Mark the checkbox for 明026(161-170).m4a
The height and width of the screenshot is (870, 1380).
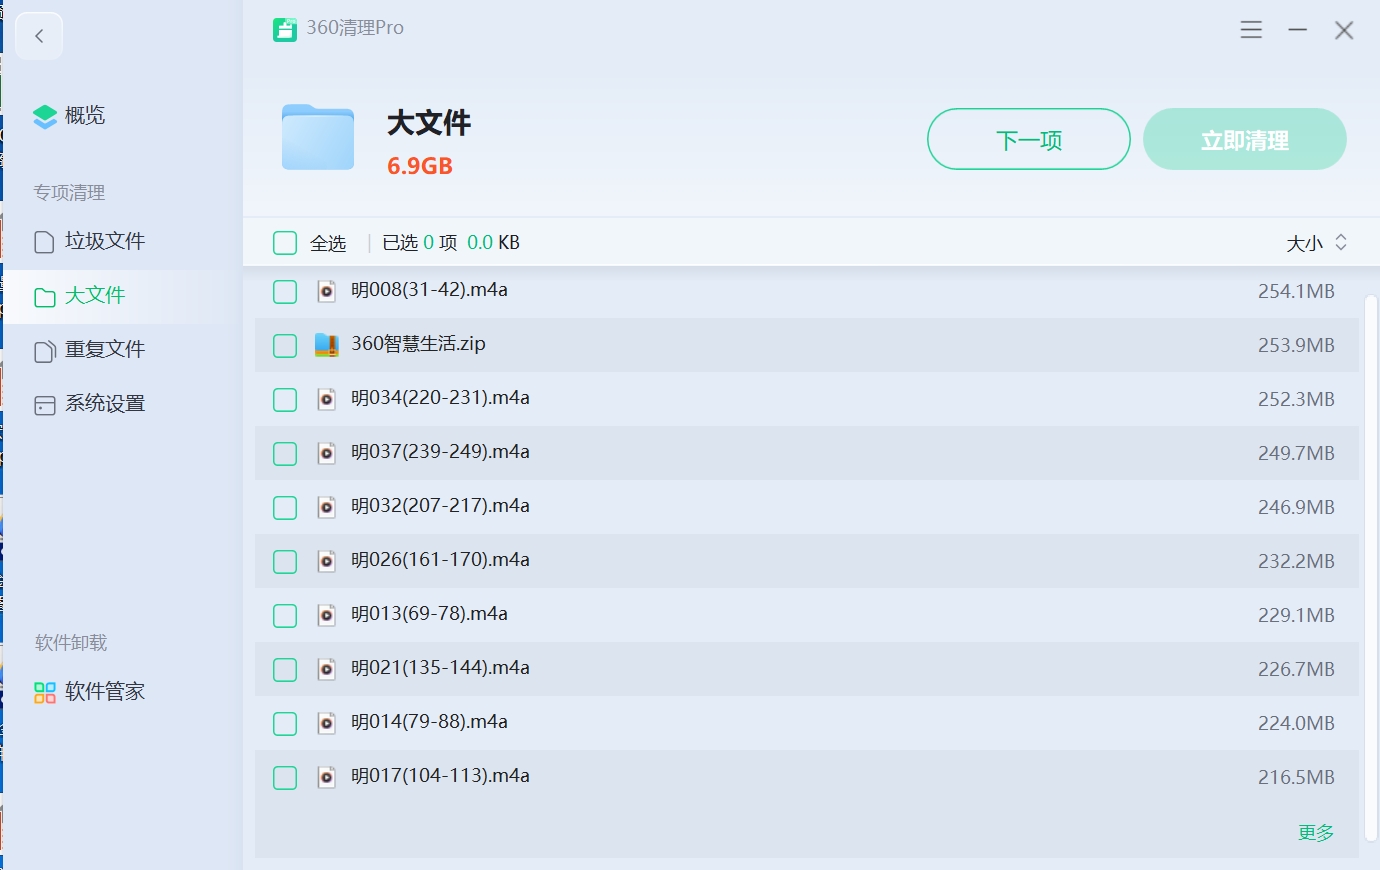(285, 562)
